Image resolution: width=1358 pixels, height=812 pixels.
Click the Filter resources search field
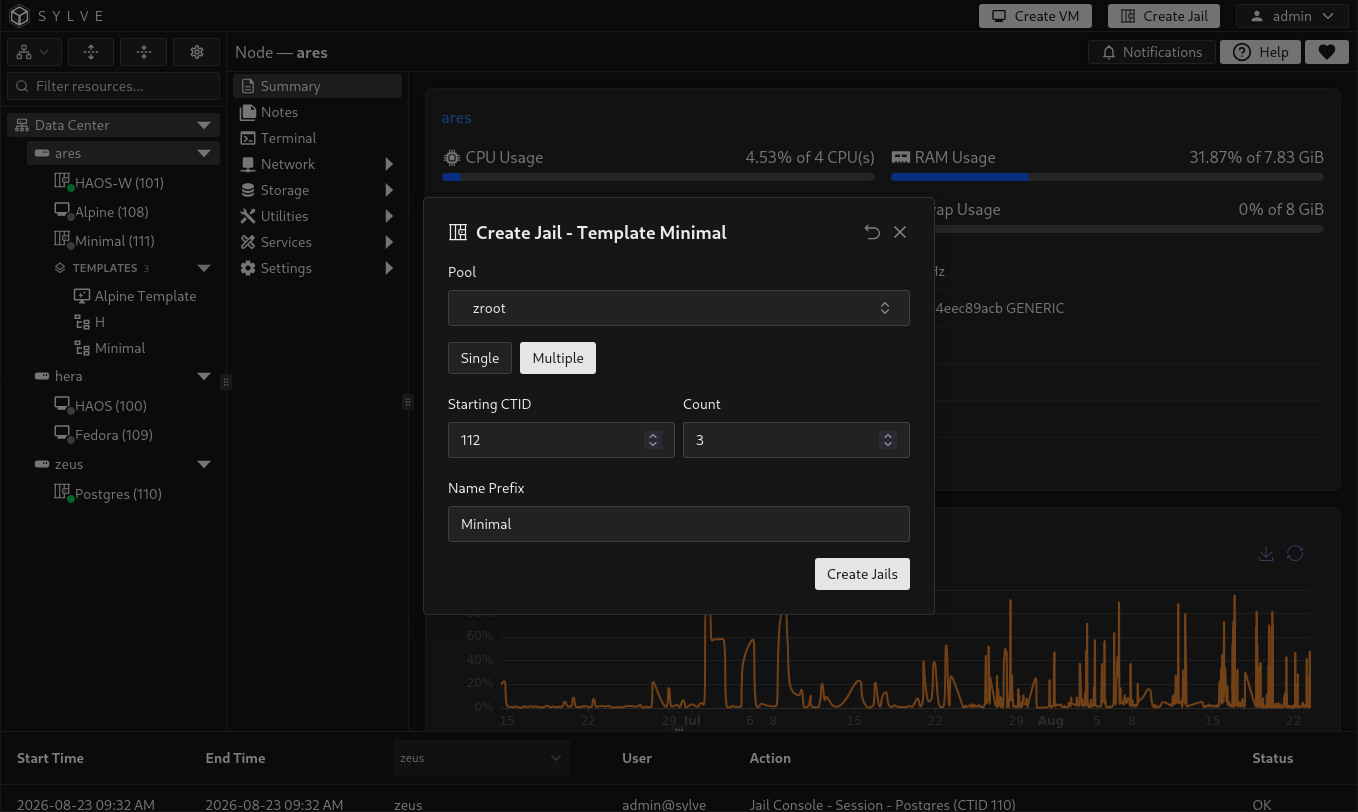click(x=113, y=86)
